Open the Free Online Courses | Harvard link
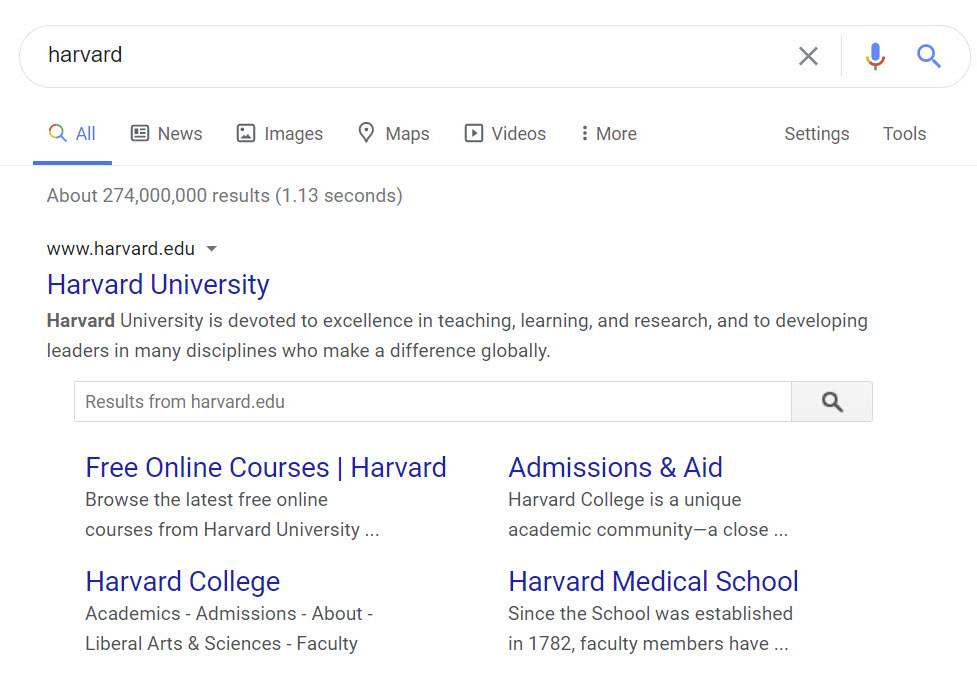Image resolution: width=977 pixels, height=683 pixels. tap(266, 468)
